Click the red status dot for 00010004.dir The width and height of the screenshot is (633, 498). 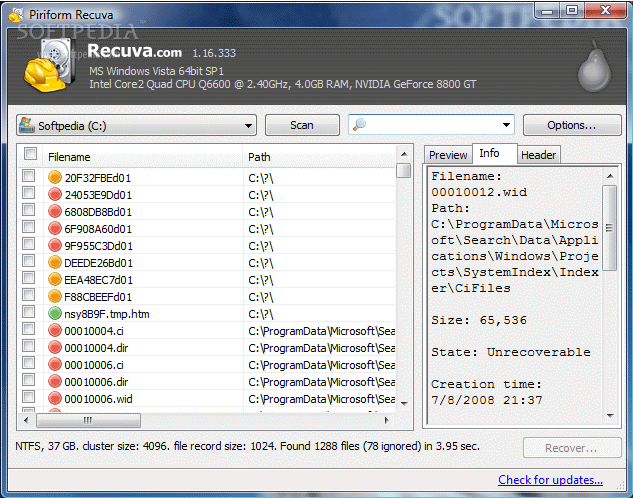(x=54, y=347)
